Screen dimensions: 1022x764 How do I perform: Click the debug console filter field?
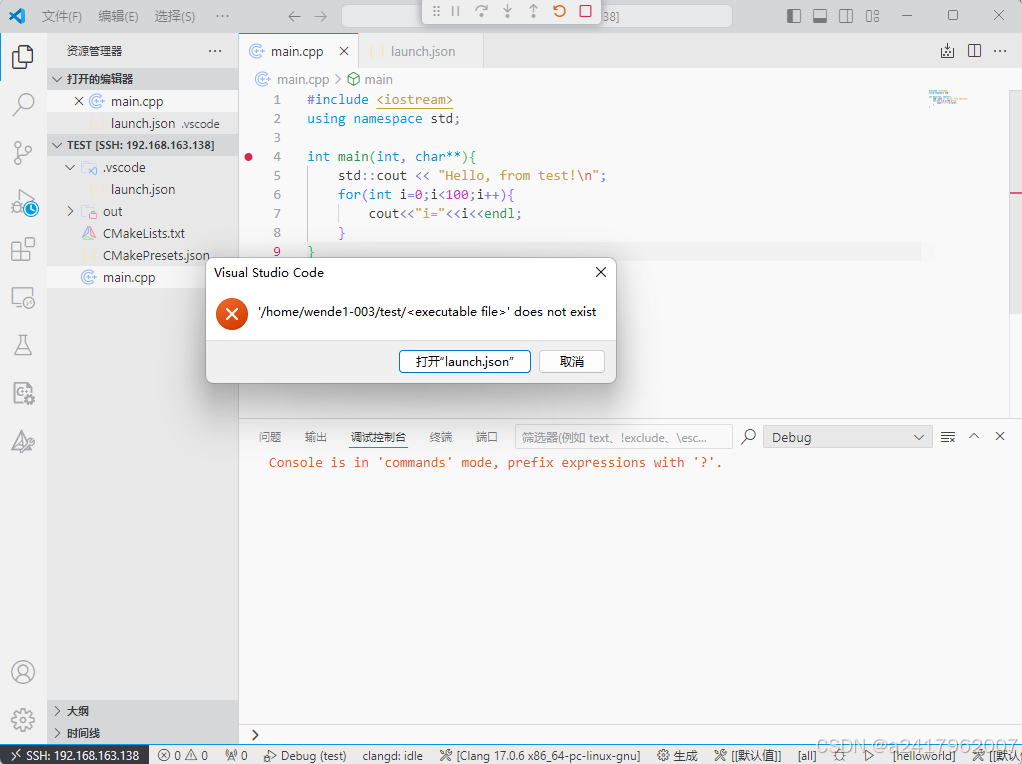(624, 437)
